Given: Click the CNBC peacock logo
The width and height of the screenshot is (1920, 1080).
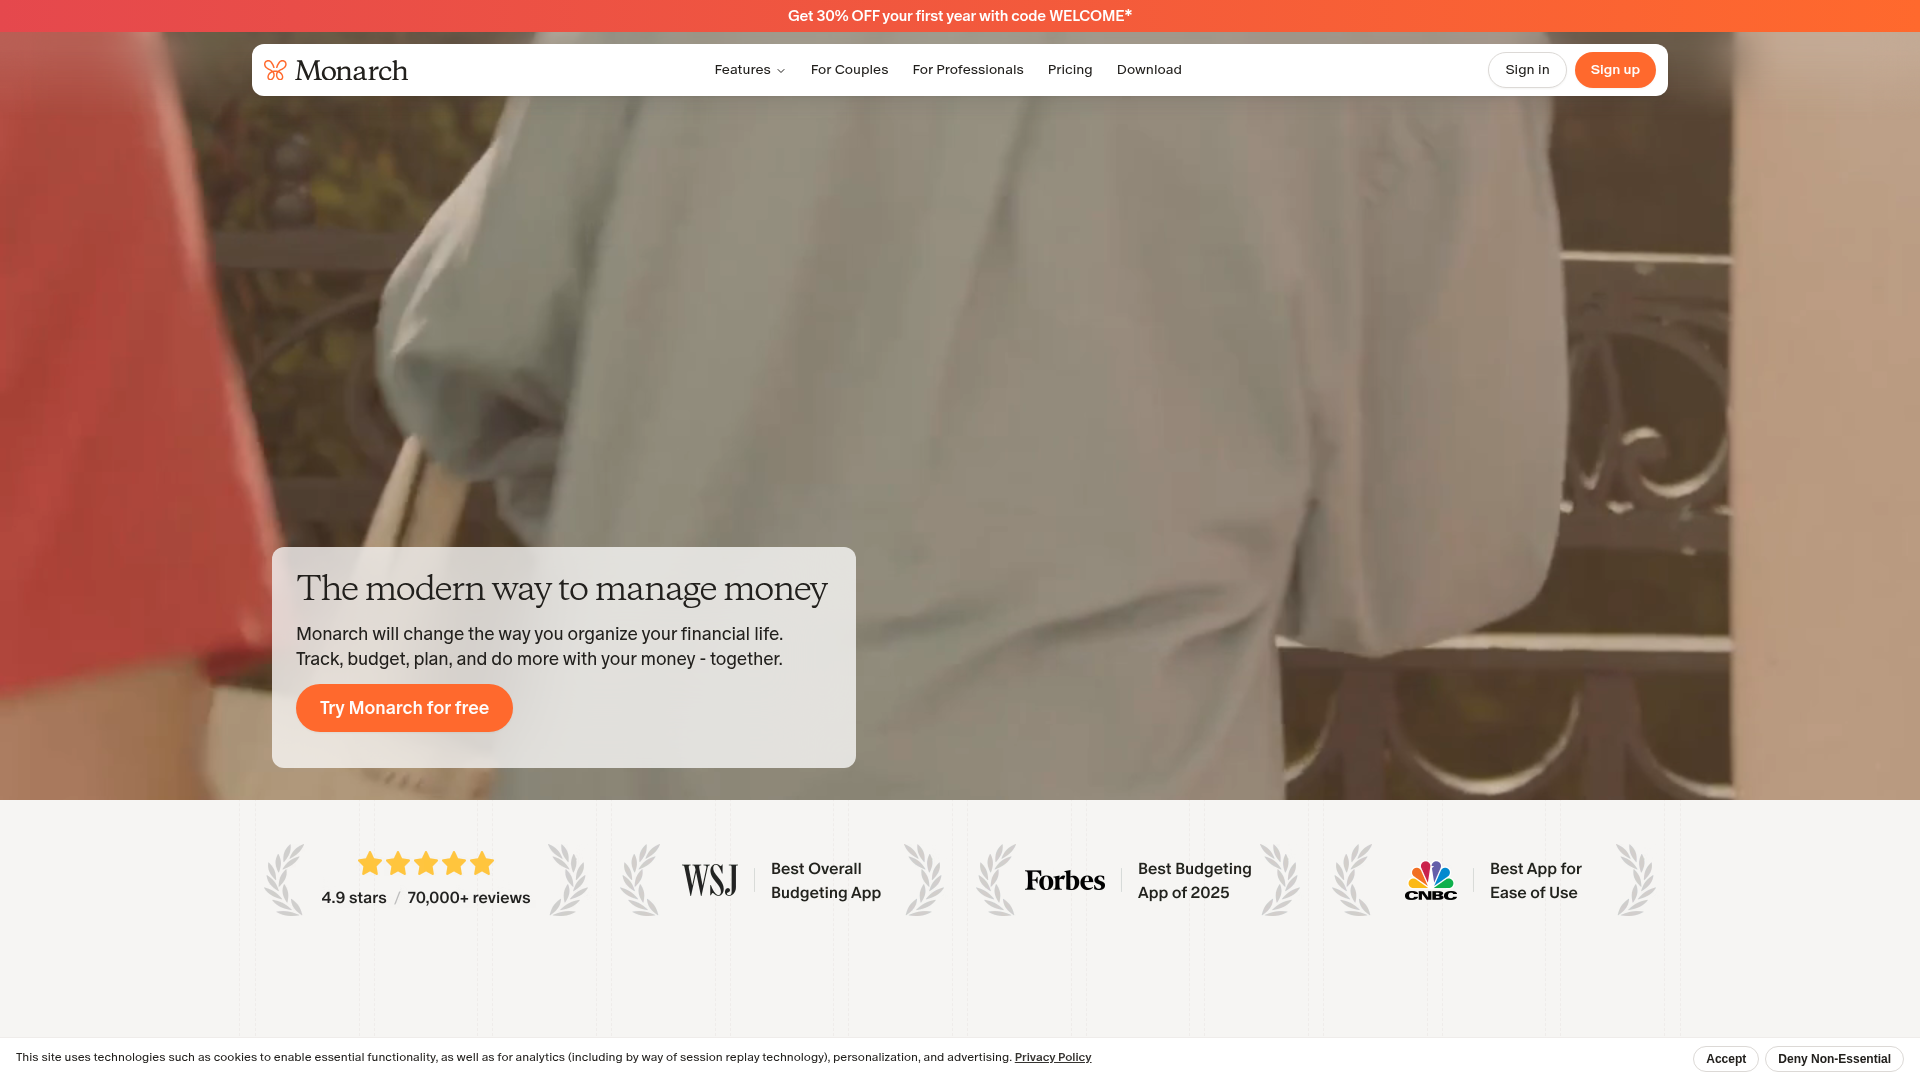Looking at the screenshot, I should coord(1430,880).
